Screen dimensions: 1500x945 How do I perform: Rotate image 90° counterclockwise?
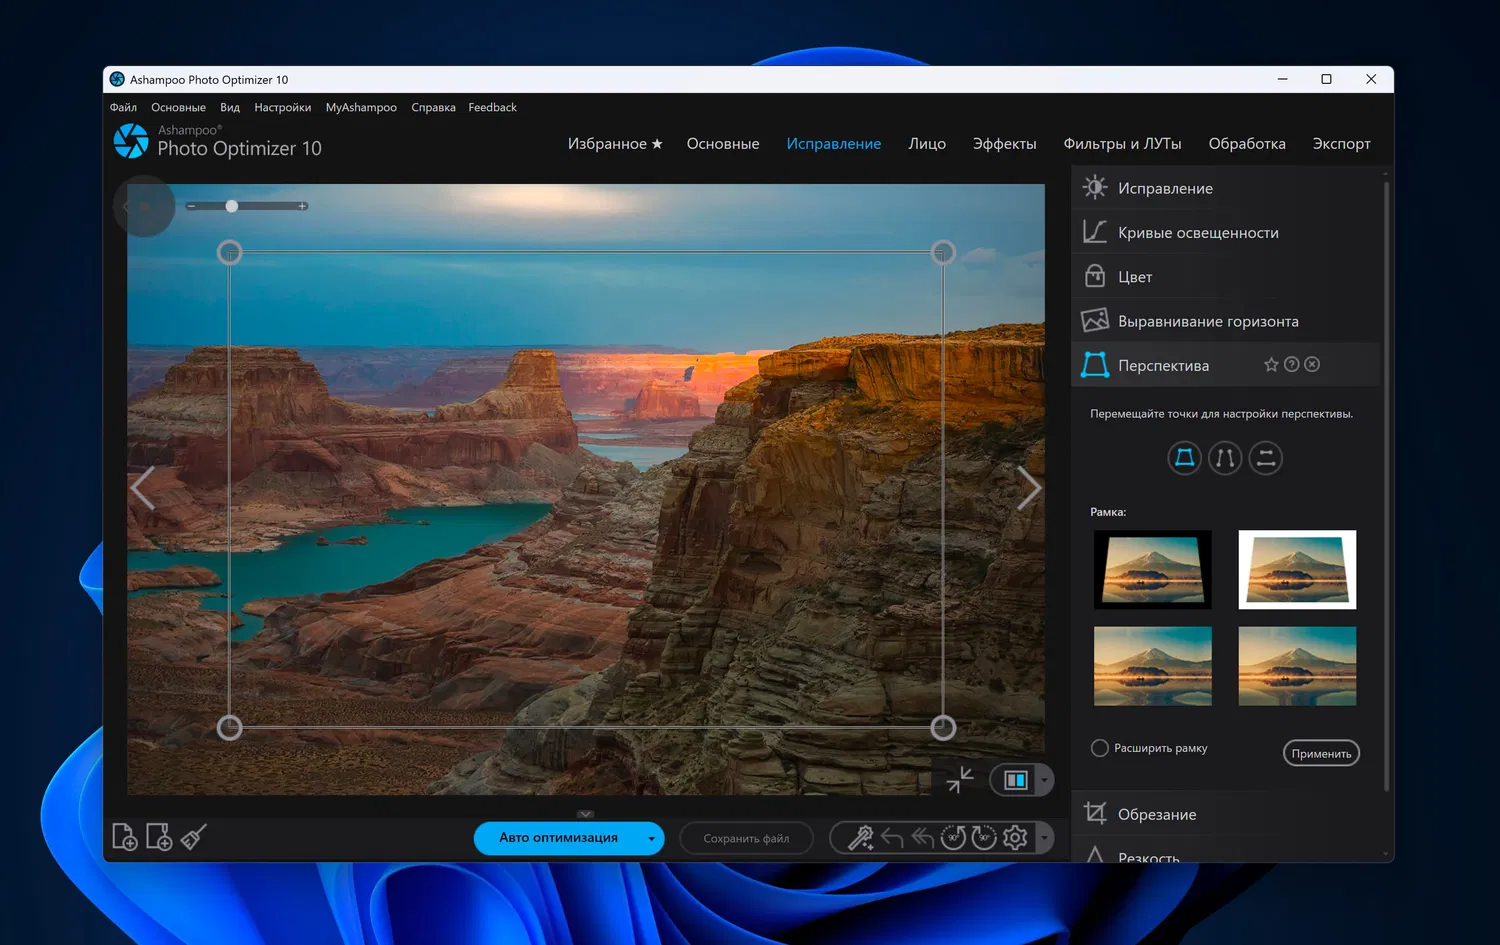click(953, 838)
